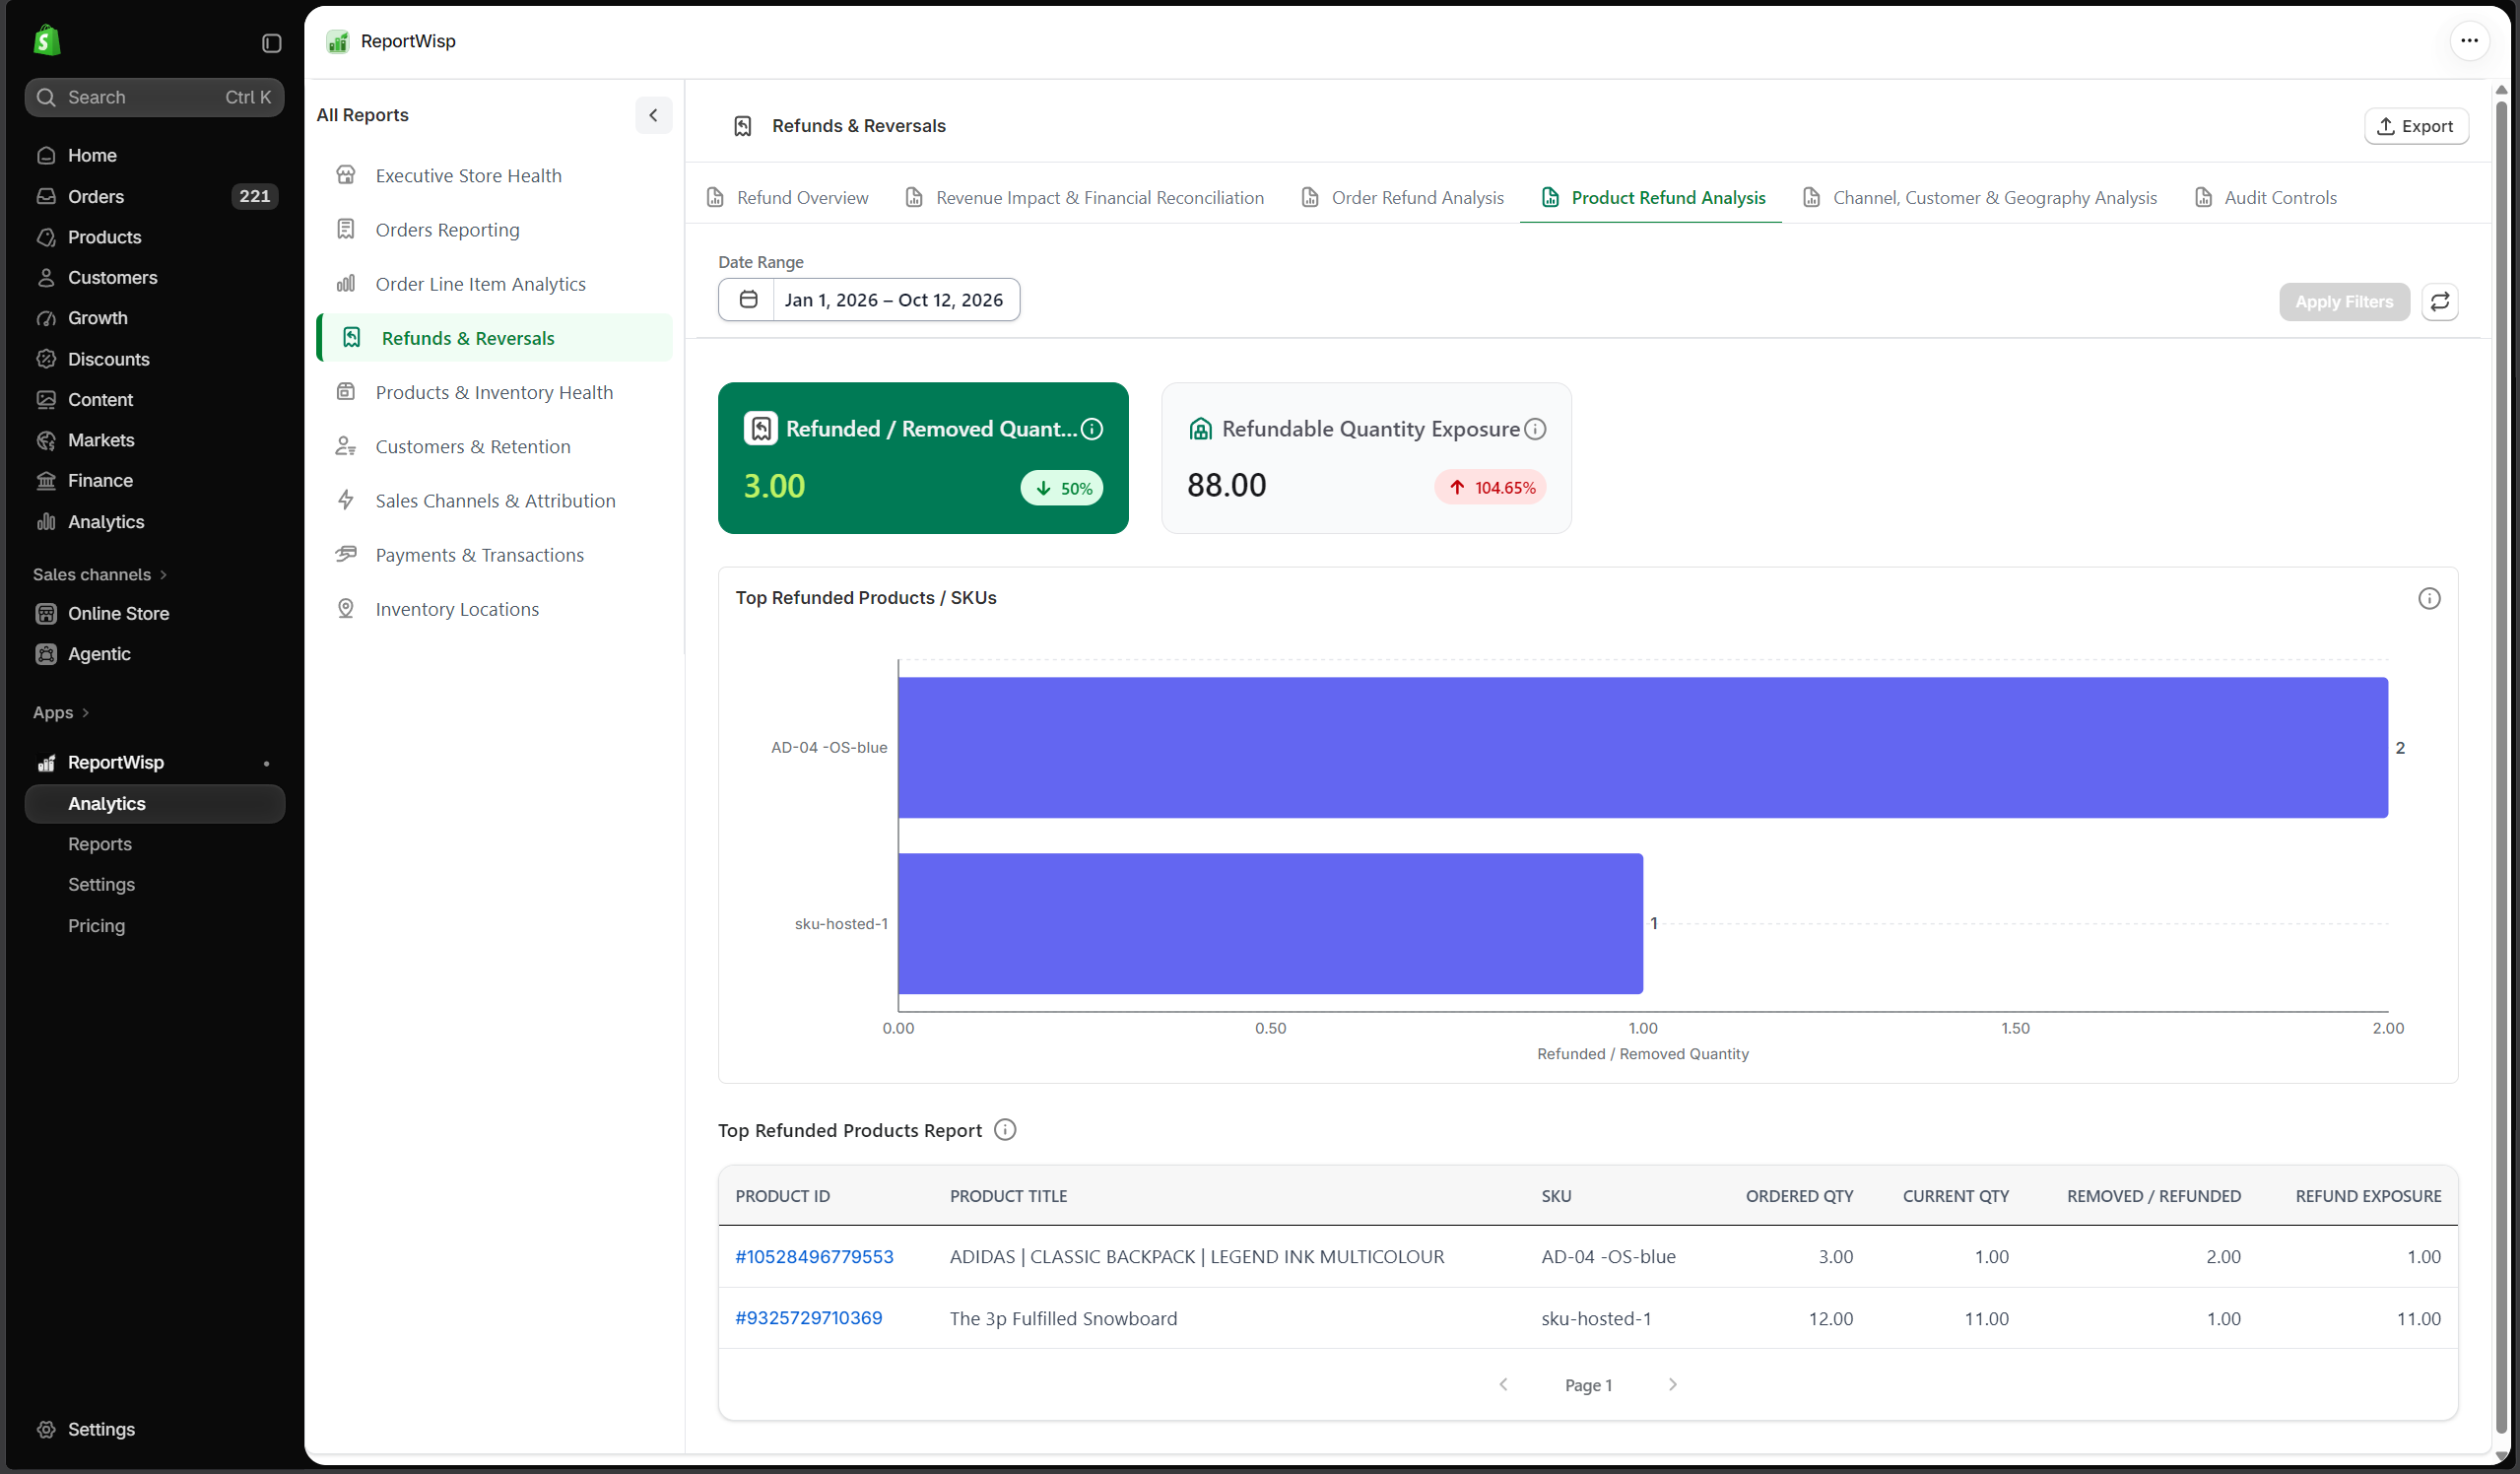The image size is (2520, 1474).
Task: Click the AD-04 -OS-blue chart bar
Action: tap(1642, 748)
